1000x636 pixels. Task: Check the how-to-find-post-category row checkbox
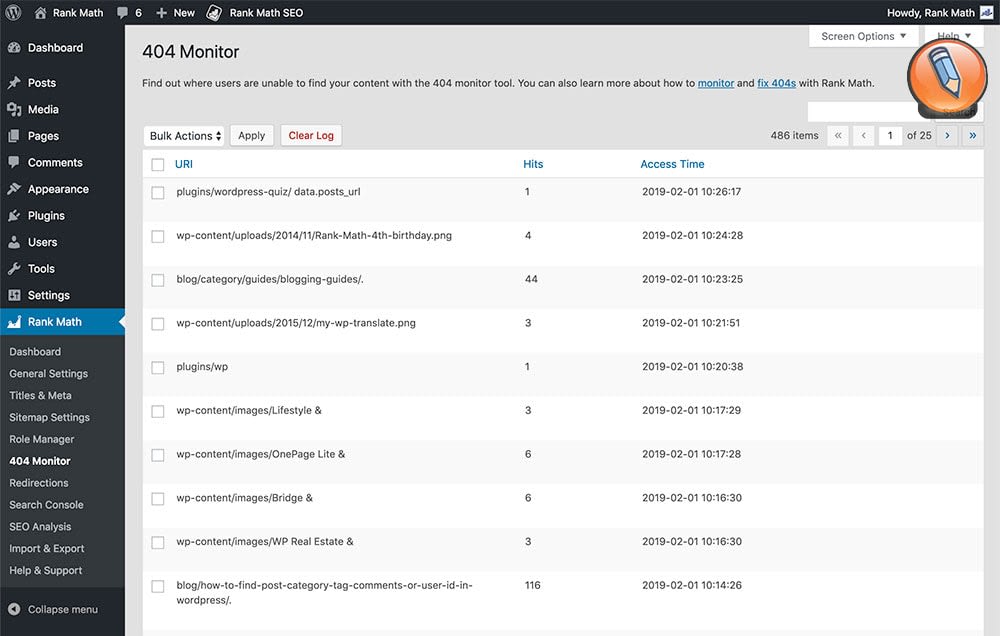[158, 586]
